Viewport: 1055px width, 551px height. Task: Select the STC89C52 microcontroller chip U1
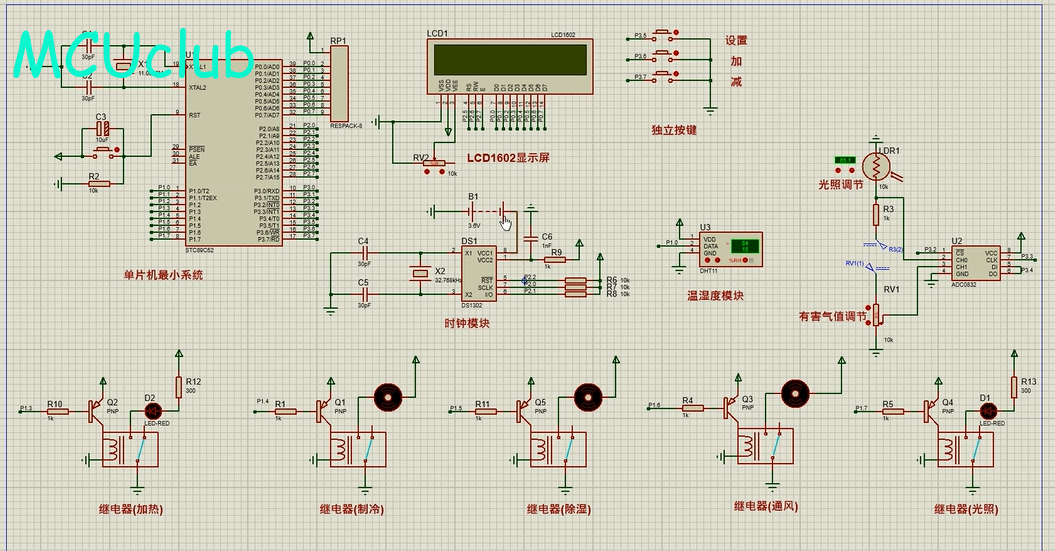pyautogui.click(x=233, y=152)
